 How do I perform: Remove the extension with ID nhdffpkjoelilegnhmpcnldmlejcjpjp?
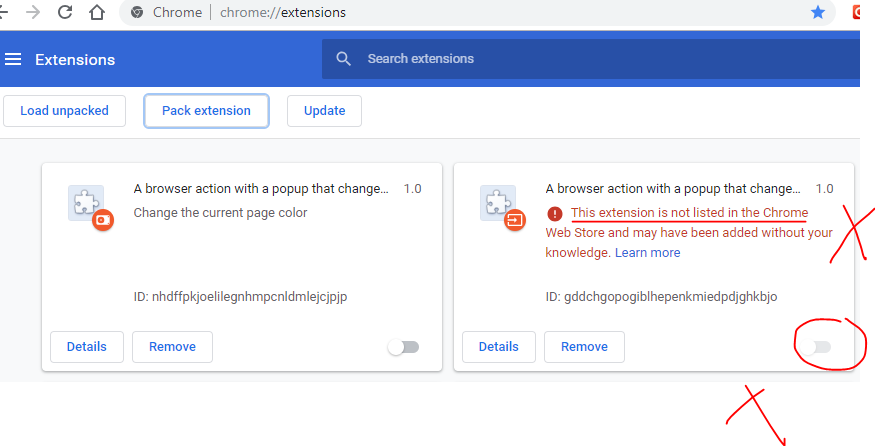(172, 347)
